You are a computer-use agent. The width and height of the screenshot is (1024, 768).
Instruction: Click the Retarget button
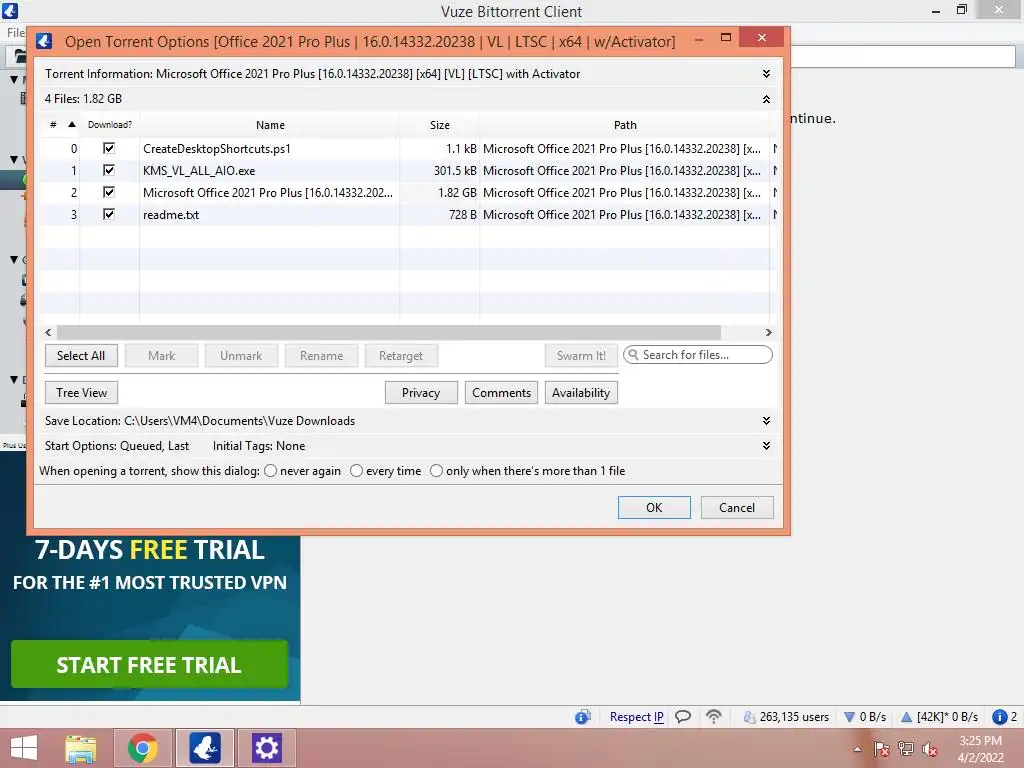pyautogui.click(x=401, y=356)
